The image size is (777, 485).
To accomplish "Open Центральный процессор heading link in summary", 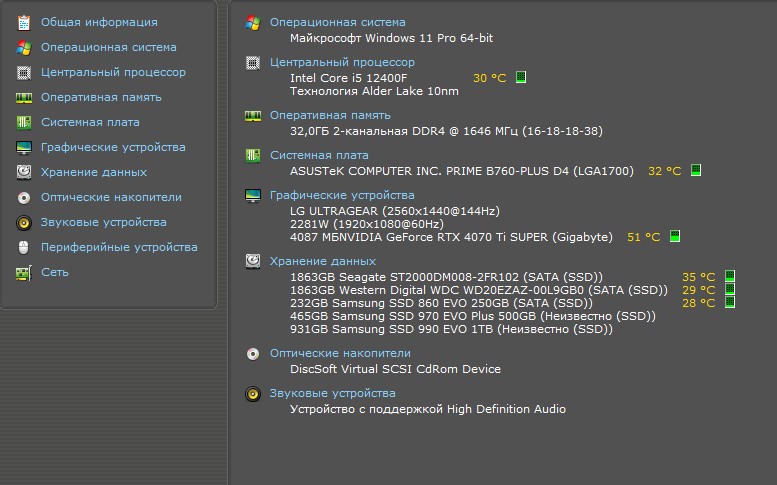I will pyautogui.click(x=342, y=62).
